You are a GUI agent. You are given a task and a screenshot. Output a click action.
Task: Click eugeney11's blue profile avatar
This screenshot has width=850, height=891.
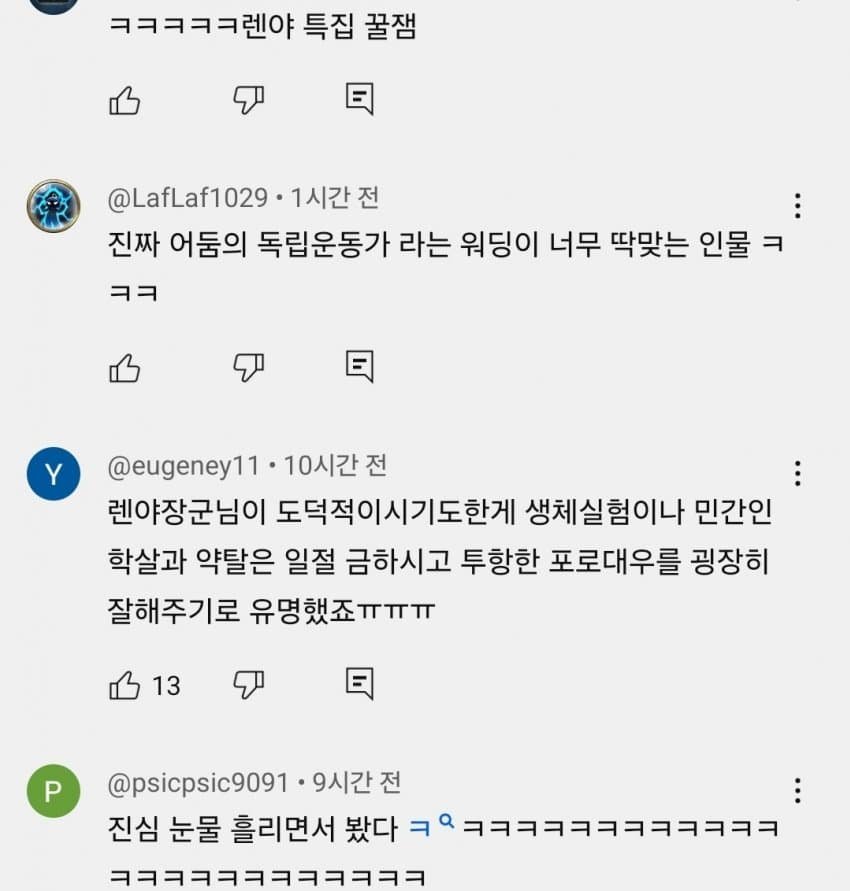(x=52, y=474)
